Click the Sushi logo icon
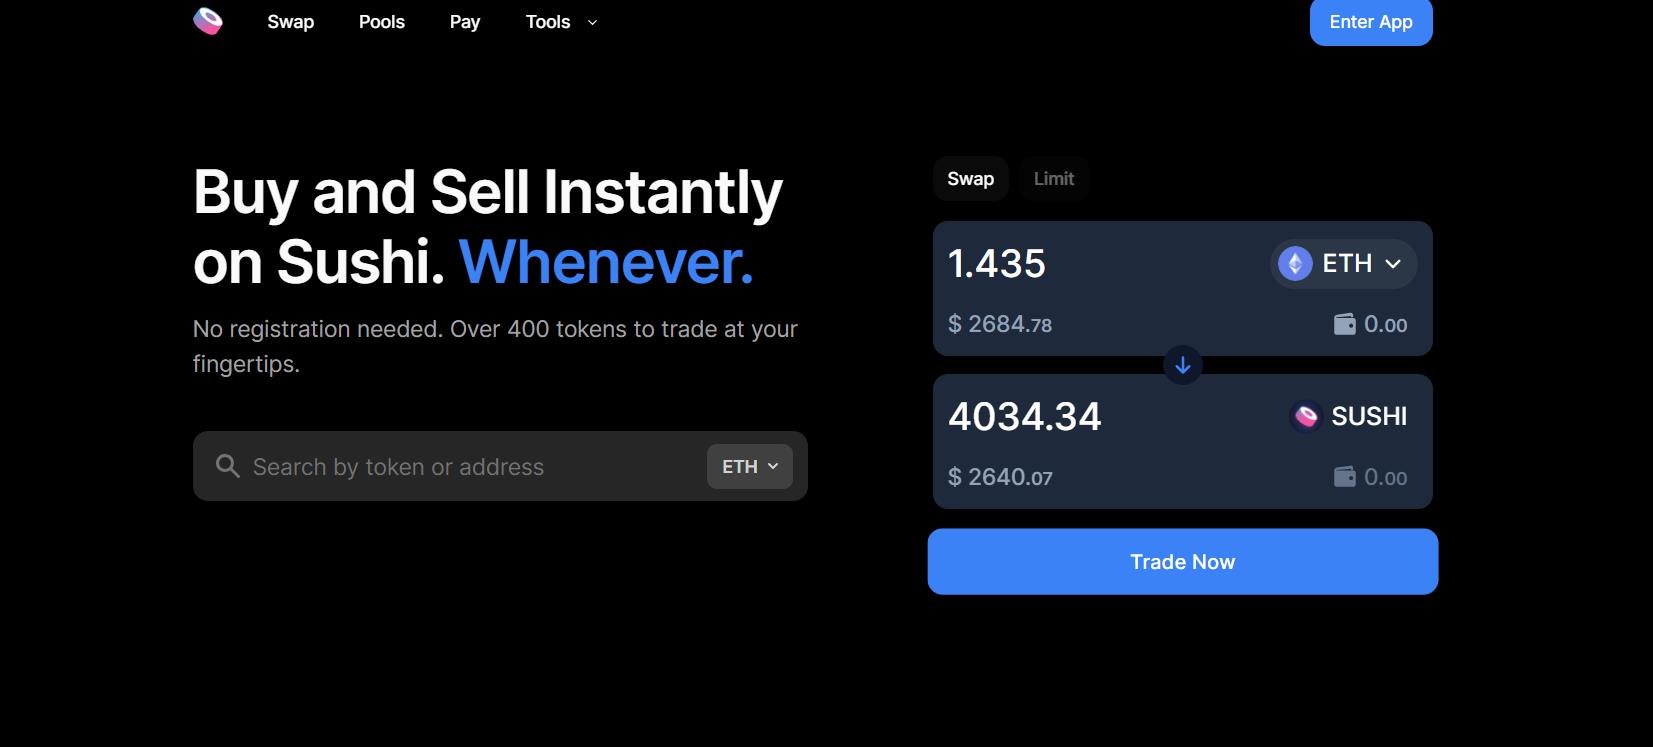The height and width of the screenshot is (747, 1653). pos(208,21)
